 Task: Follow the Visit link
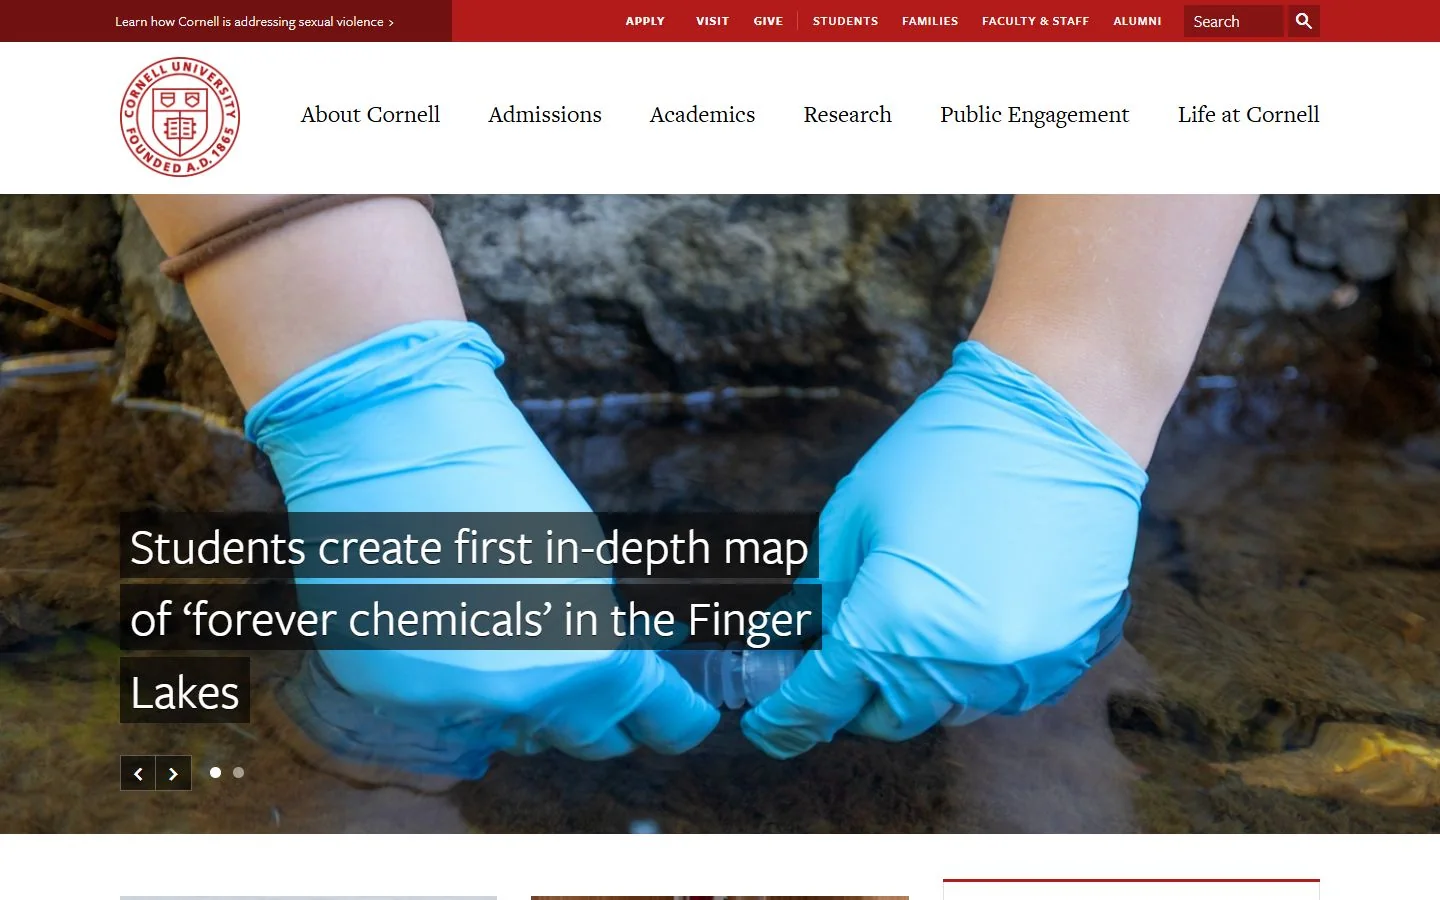point(713,21)
